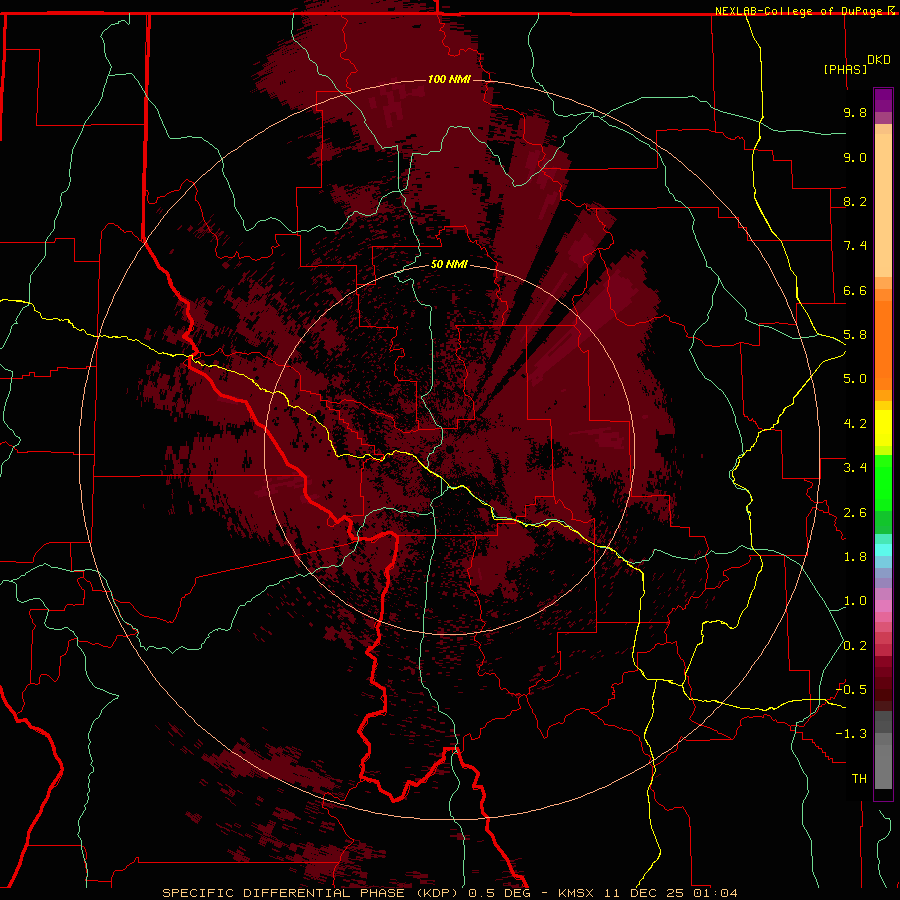This screenshot has height=900, width=900.
Task: Click the 2.6 value on the color scale
Action: [x=855, y=513]
